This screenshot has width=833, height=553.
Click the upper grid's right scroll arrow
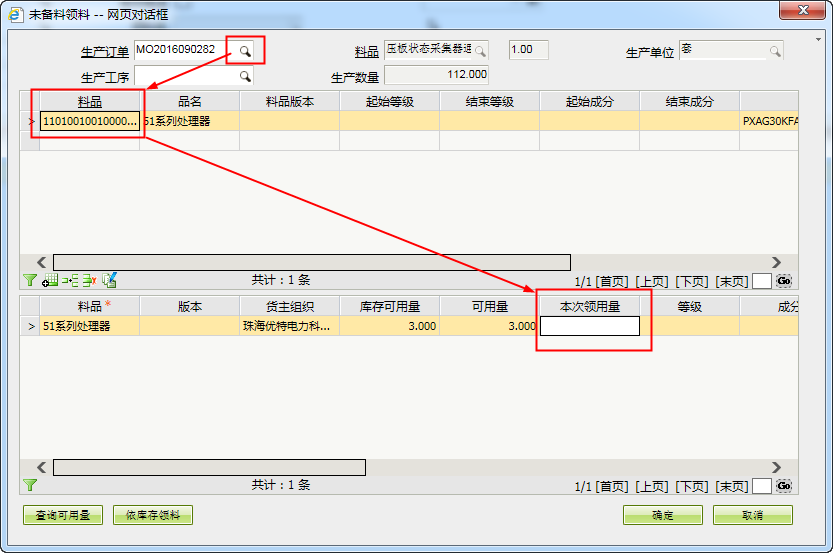(x=776, y=262)
